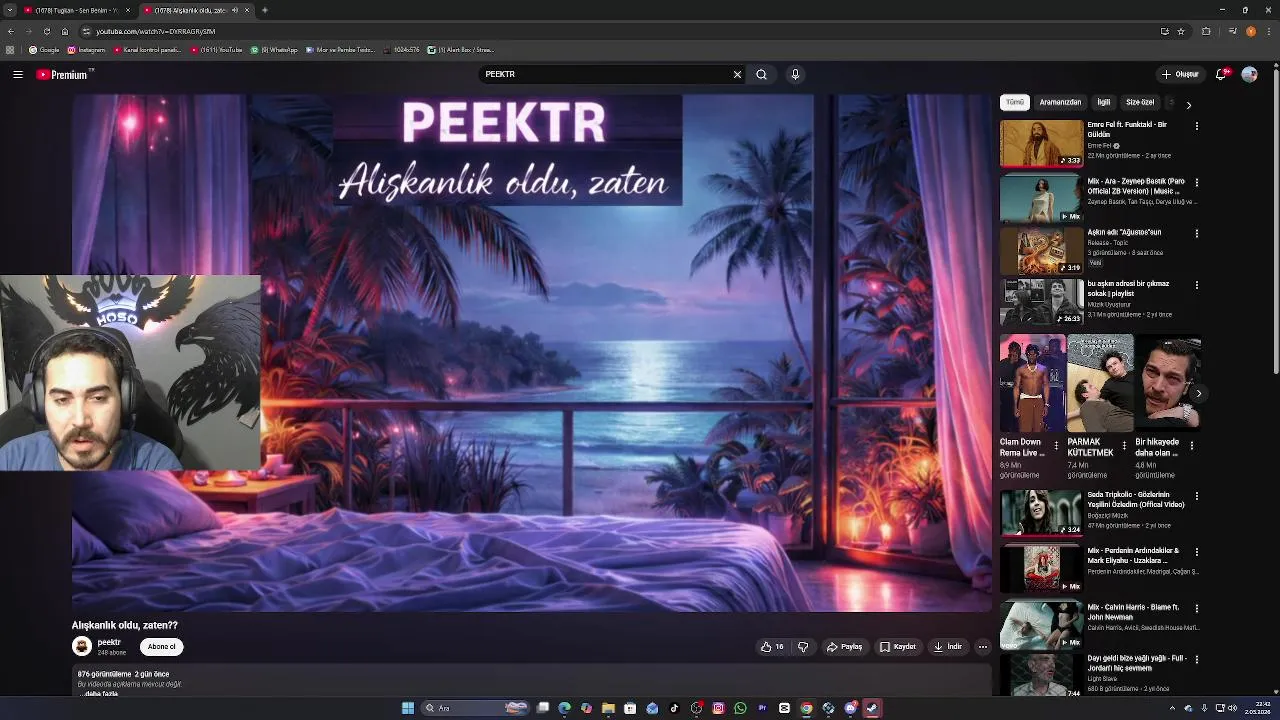Clear the PEEKTR search query
This screenshot has width=1280, height=720.
click(737, 74)
